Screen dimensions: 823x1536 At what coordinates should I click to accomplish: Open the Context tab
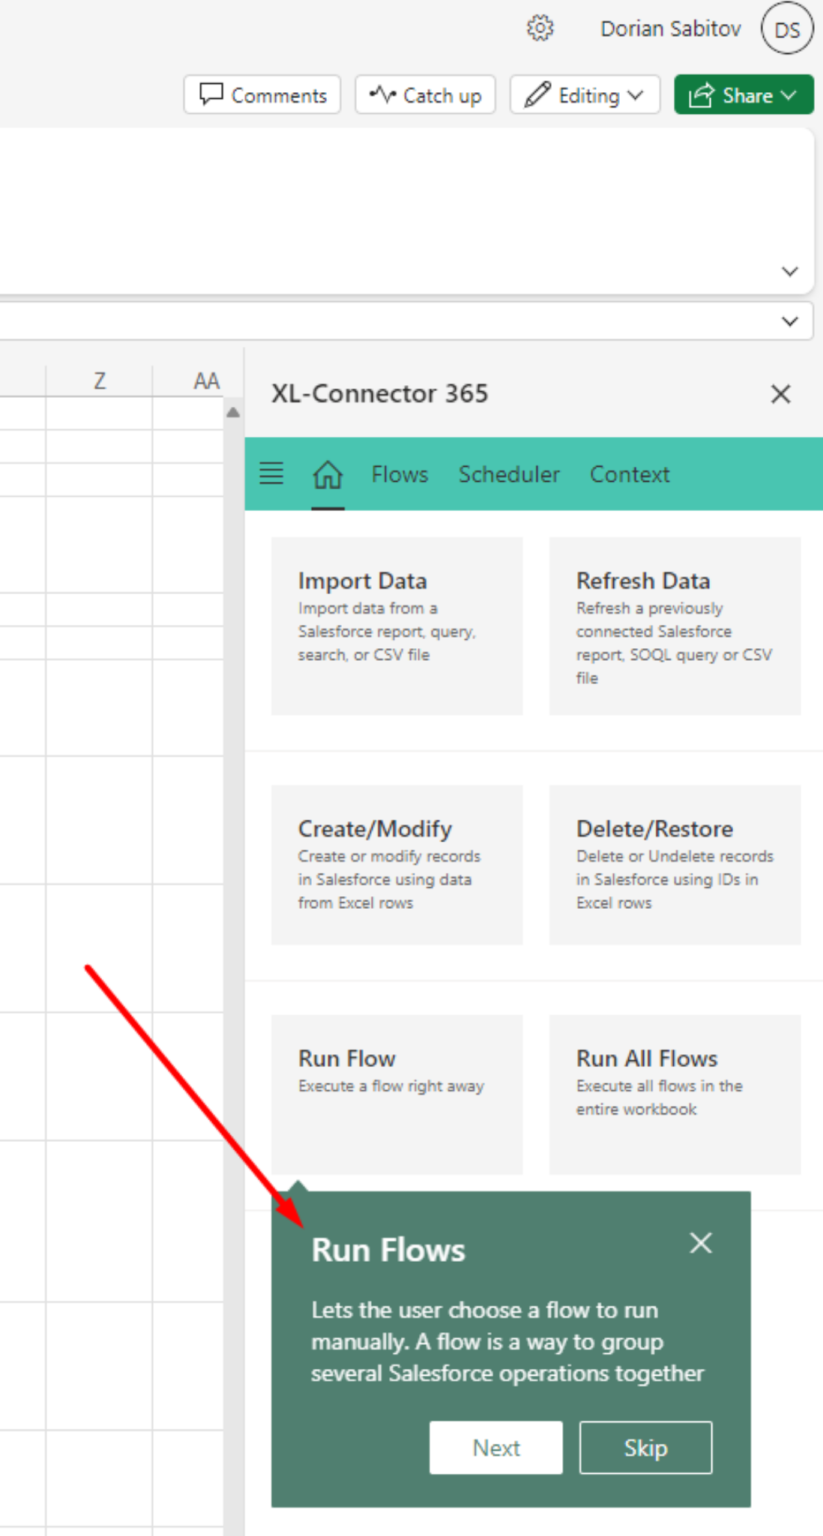tap(629, 474)
